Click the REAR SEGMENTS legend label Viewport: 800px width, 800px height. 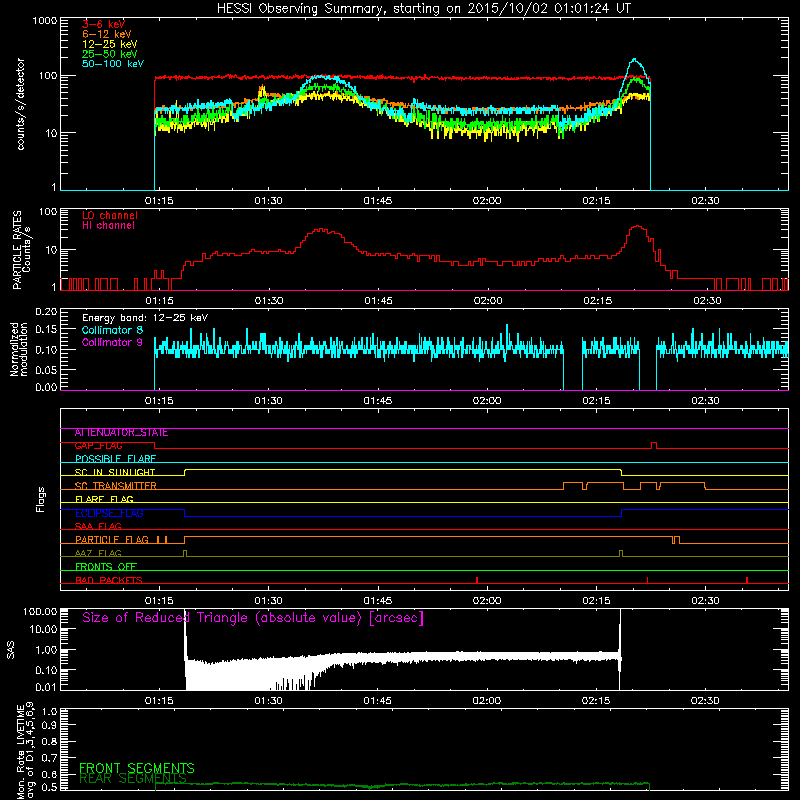coord(133,779)
